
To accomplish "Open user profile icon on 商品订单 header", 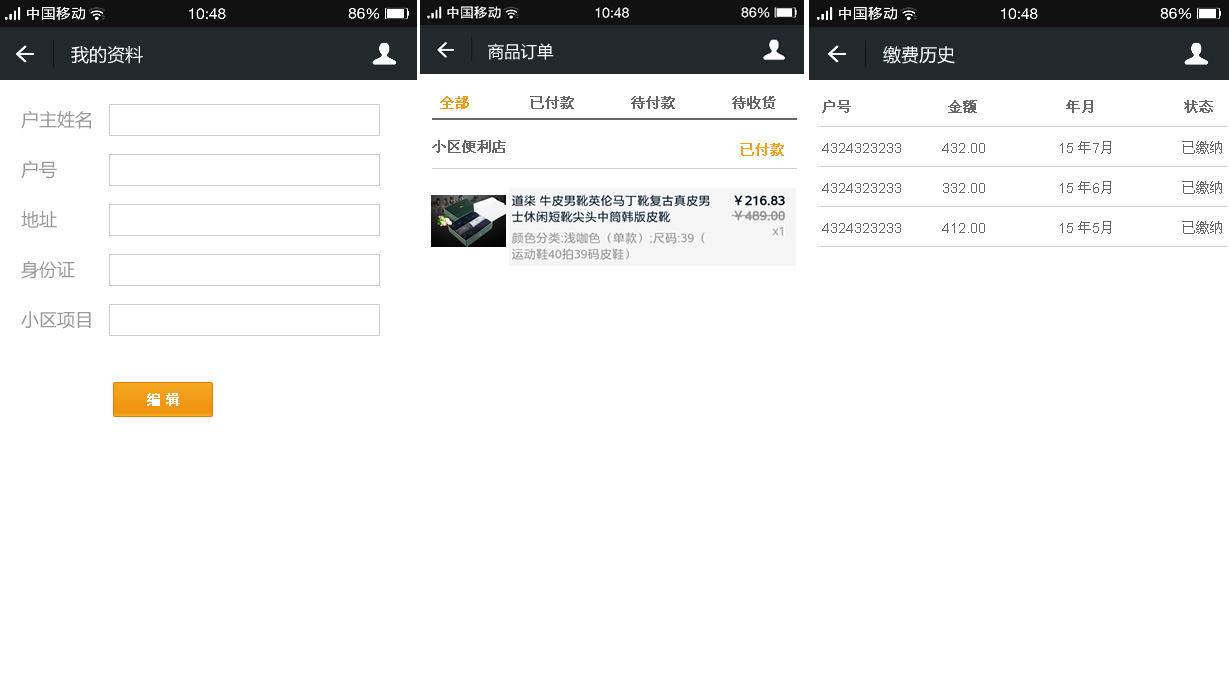I will click(x=774, y=51).
